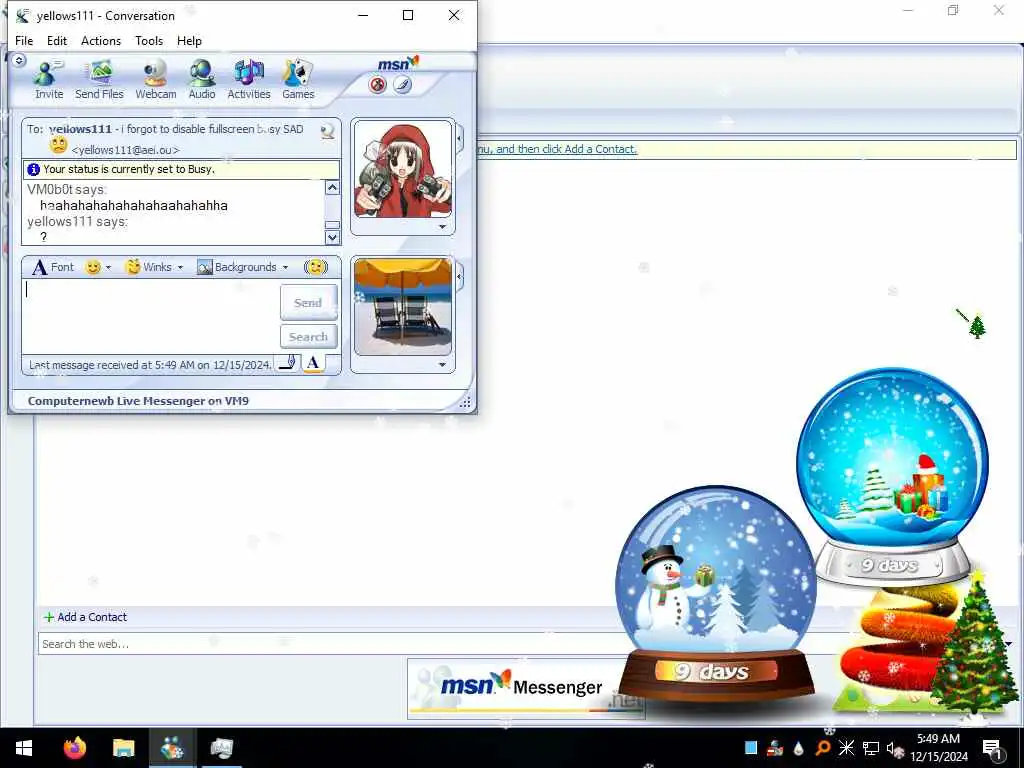Screen dimensions: 1024x768
Task: Click the conversation window taskbar button
Action: coord(221,748)
